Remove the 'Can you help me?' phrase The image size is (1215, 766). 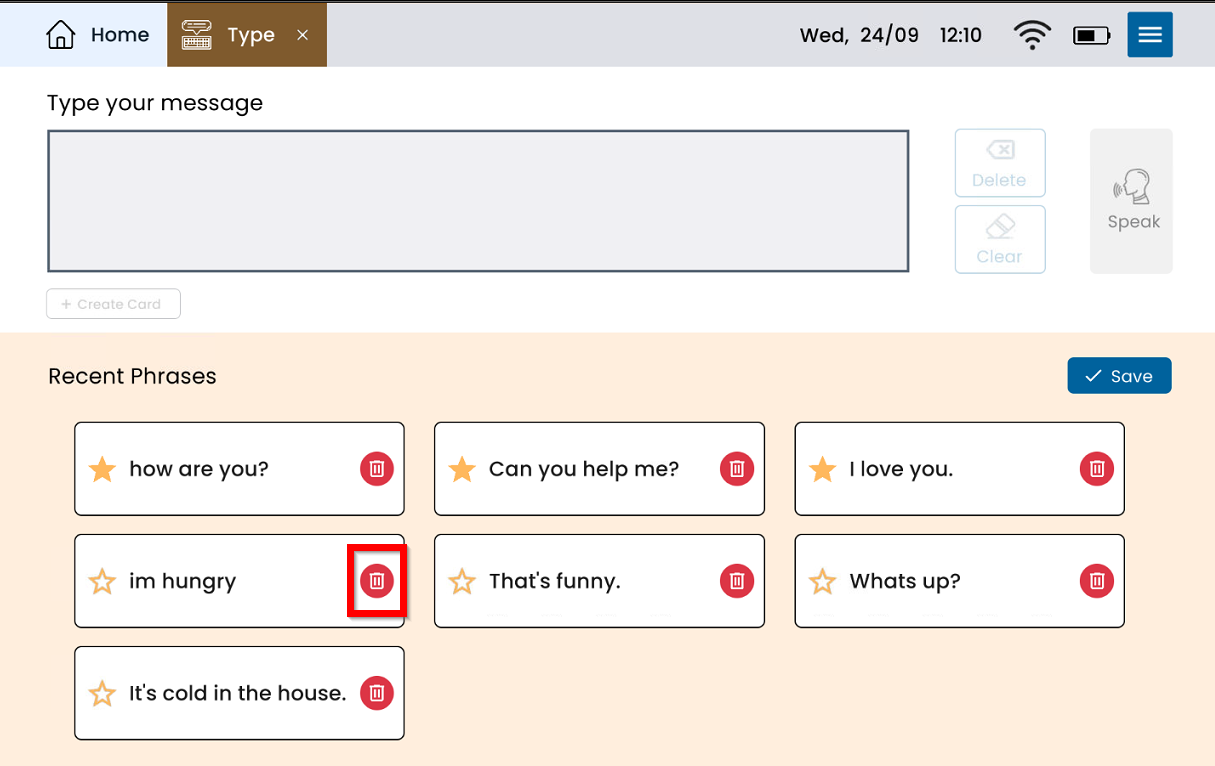(x=737, y=468)
